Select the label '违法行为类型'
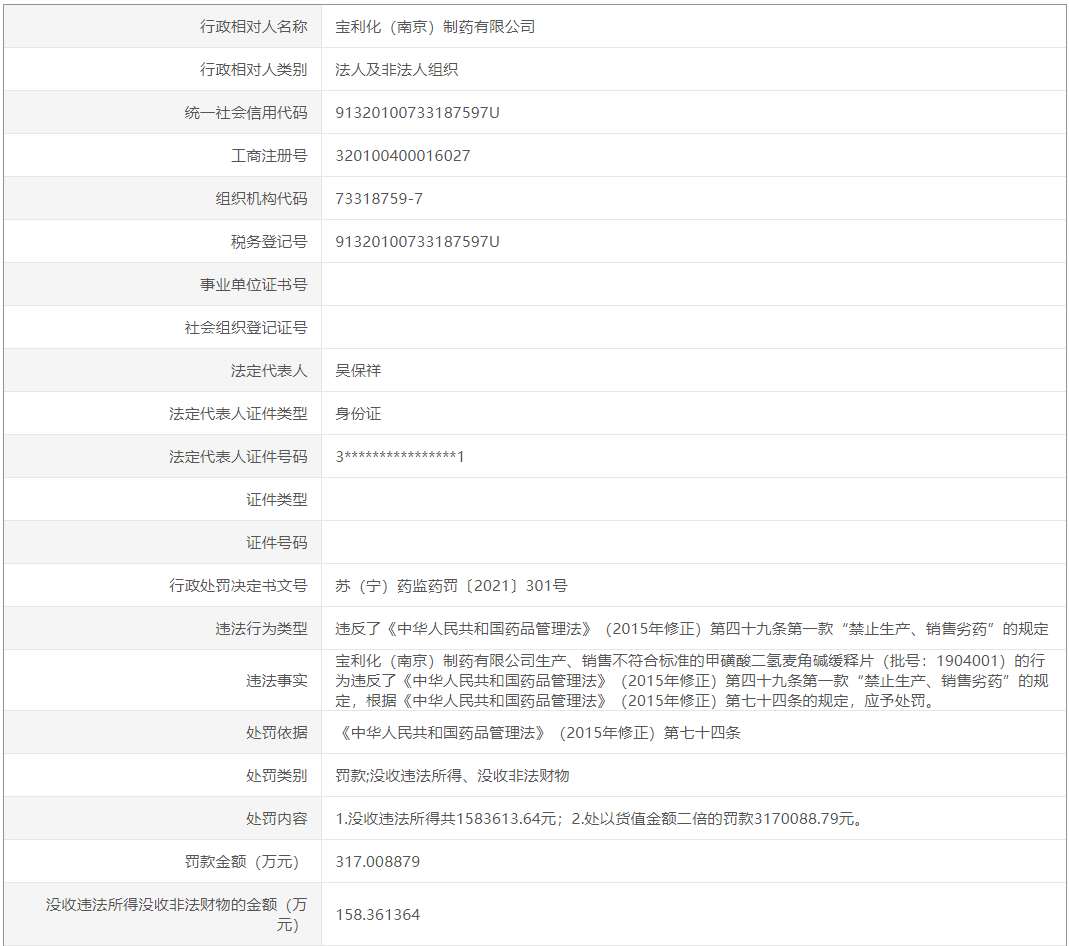The height and width of the screenshot is (946, 1069). click(262, 628)
